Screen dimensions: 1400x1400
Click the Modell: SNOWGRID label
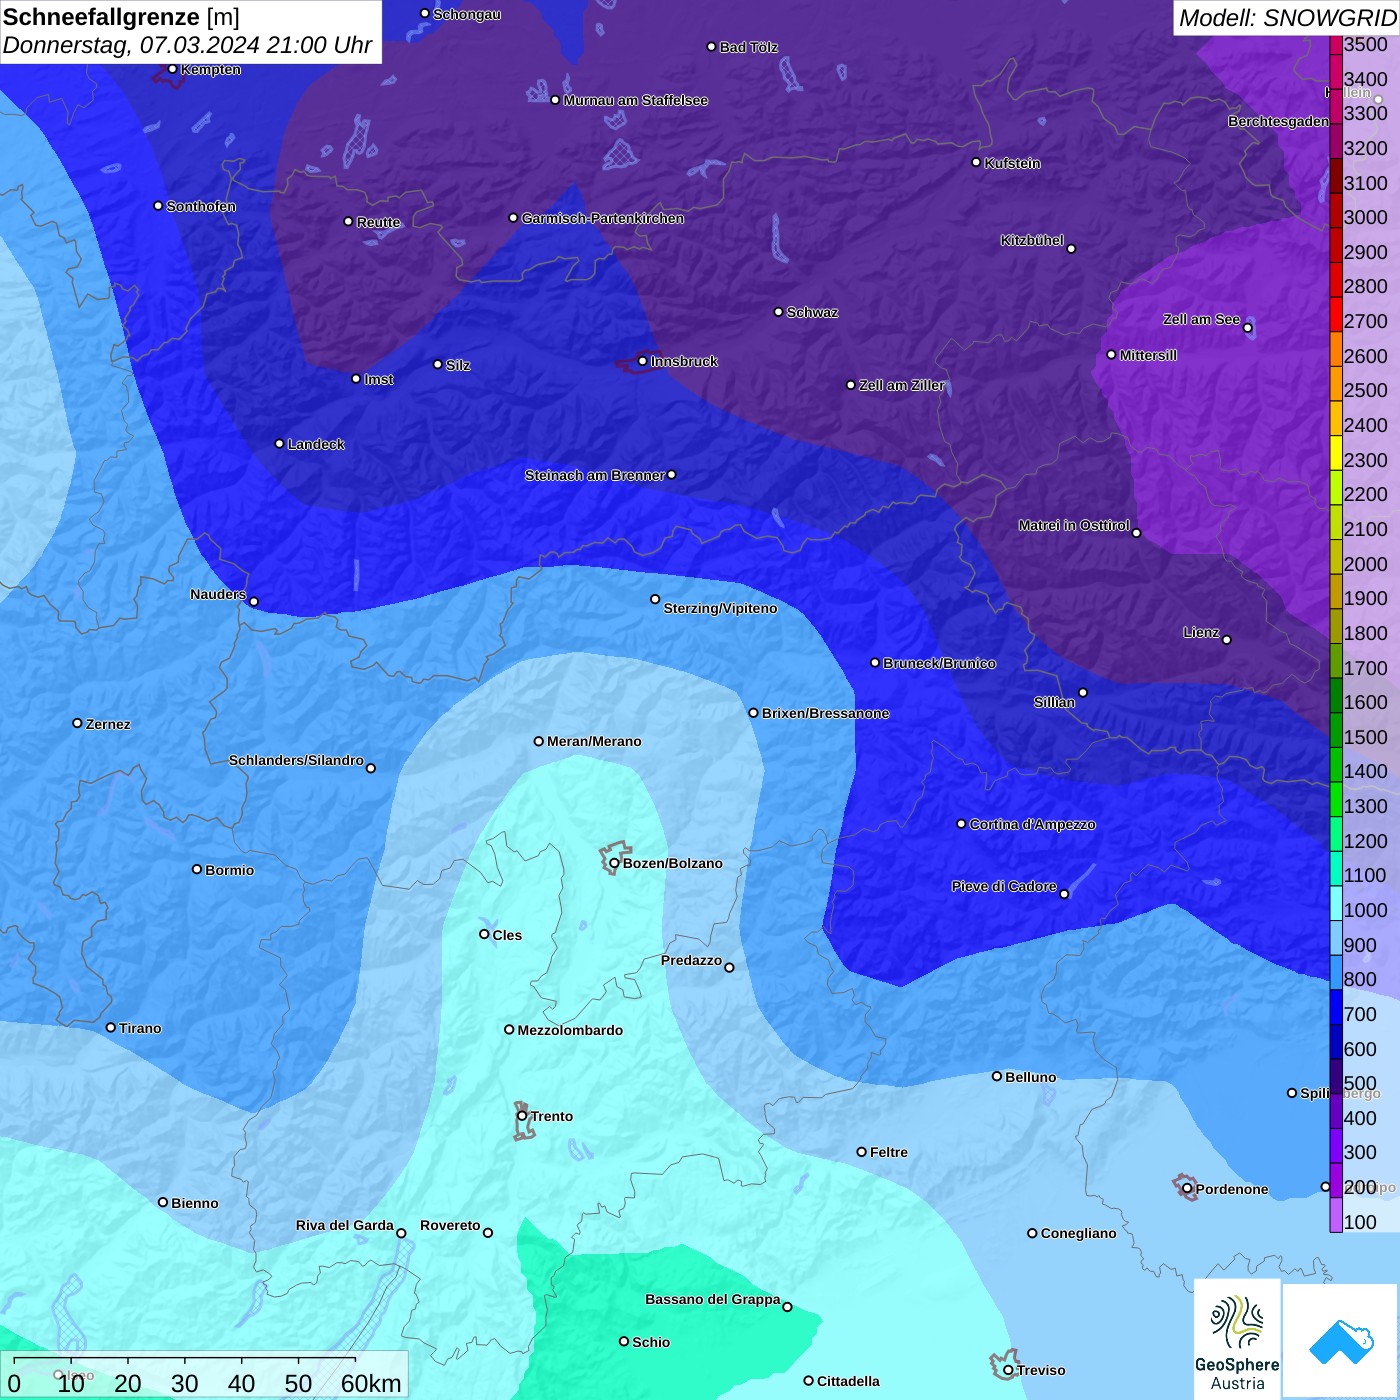(x=1287, y=18)
